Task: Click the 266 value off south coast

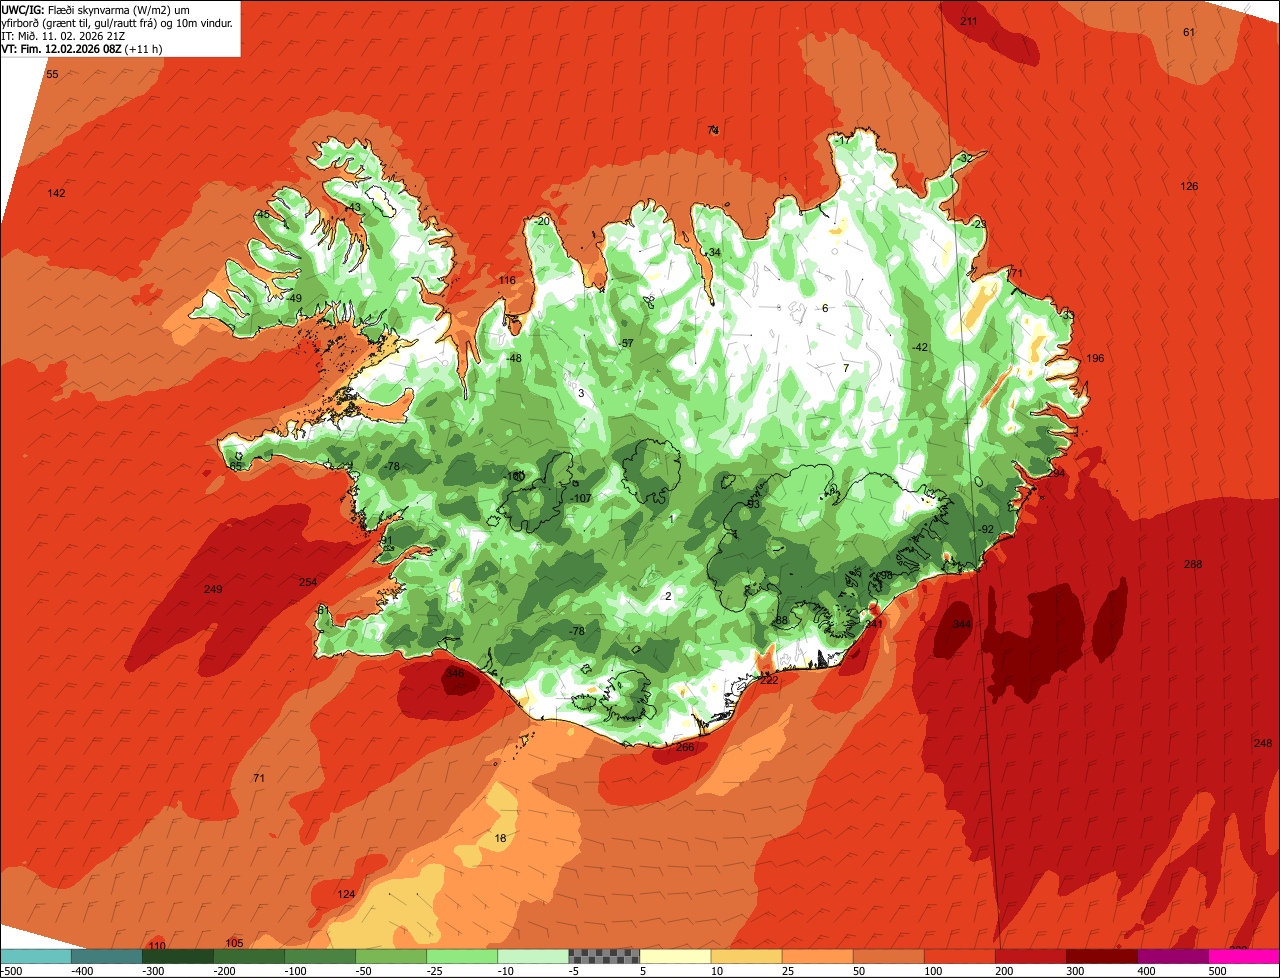Action: (685, 747)
